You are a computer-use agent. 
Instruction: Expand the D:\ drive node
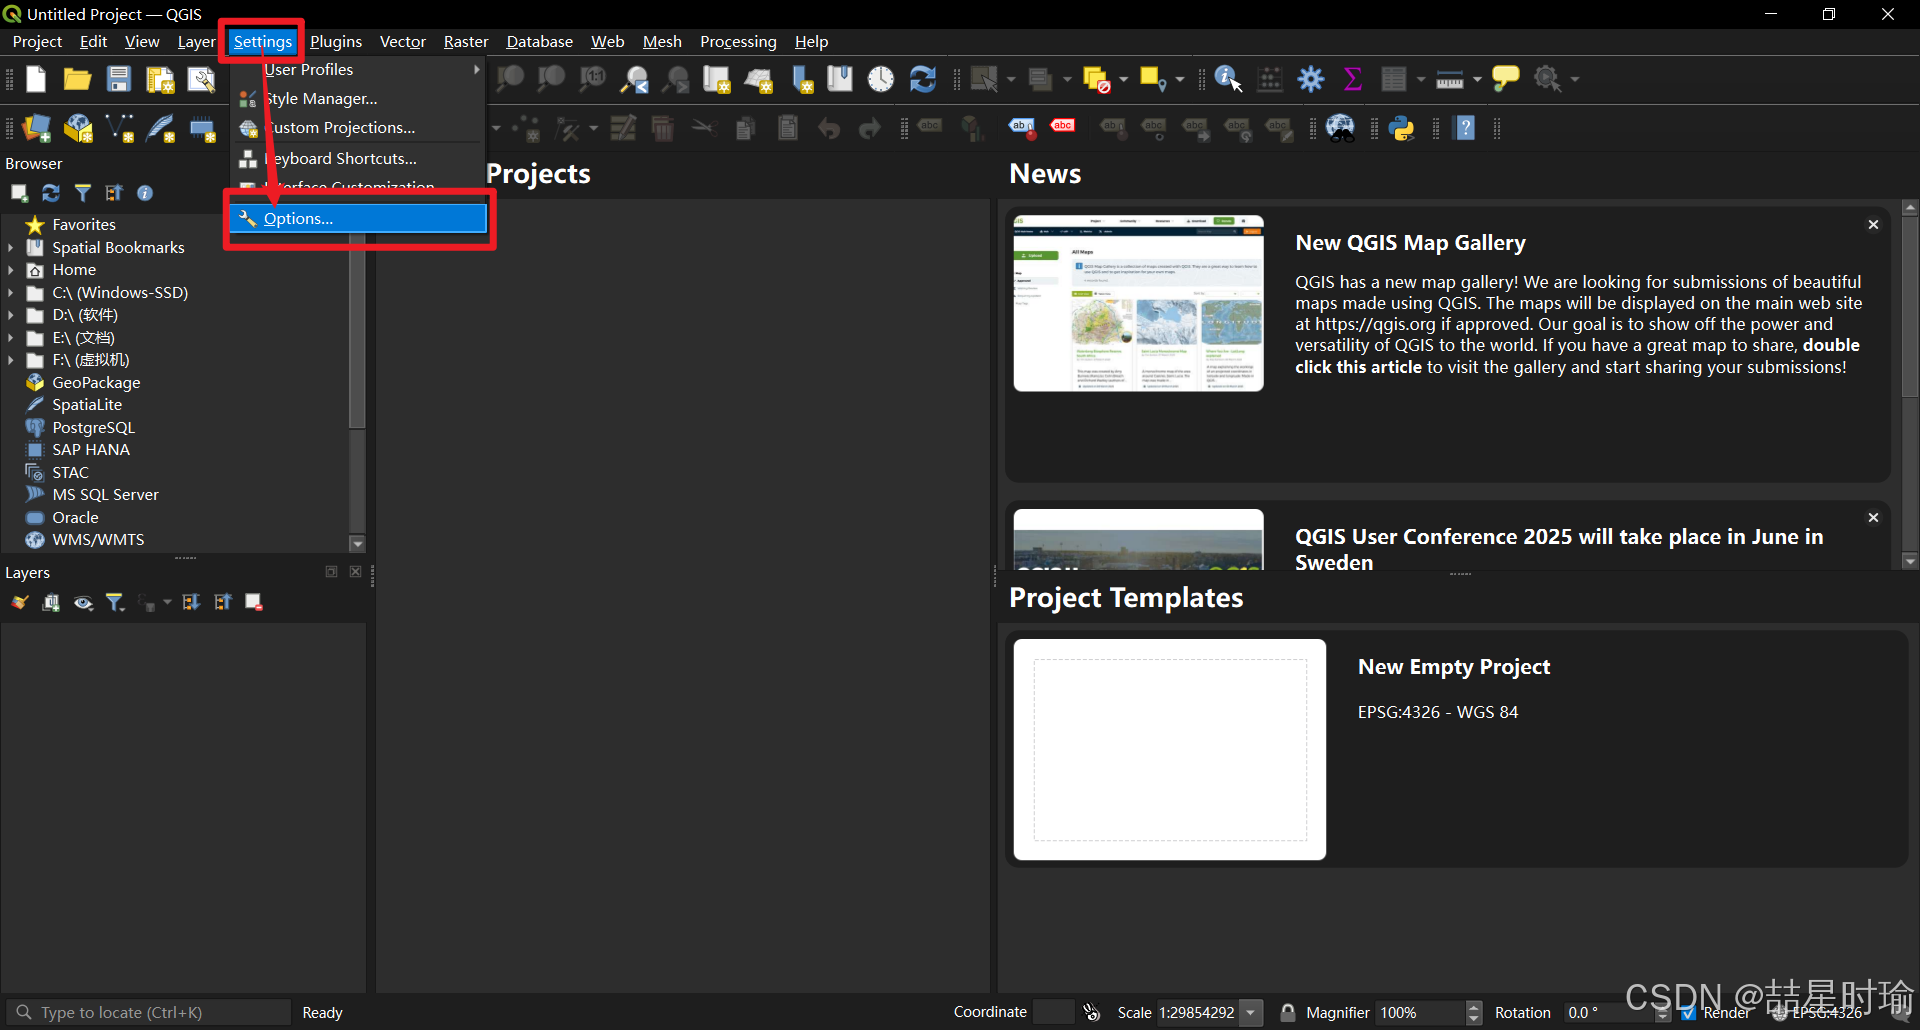coord(11,315)
